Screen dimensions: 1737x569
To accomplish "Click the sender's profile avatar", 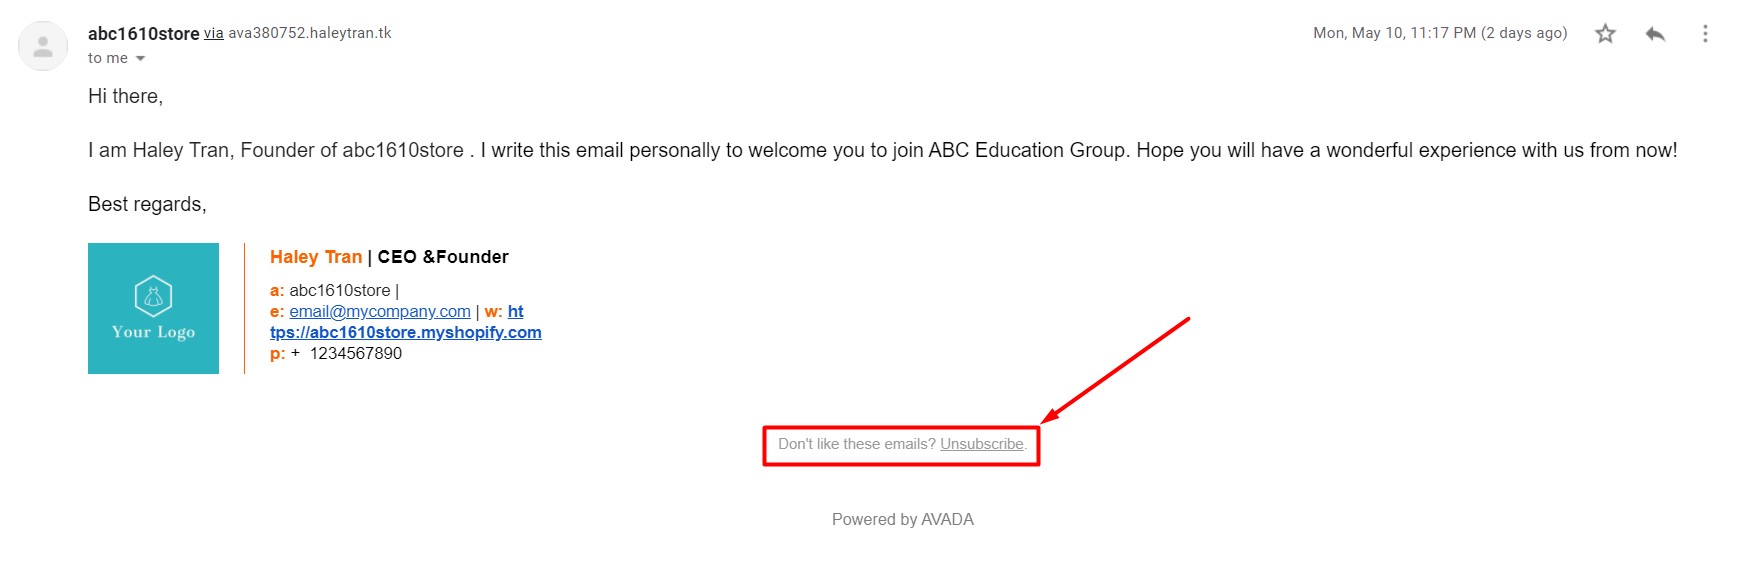I will 43,46.
